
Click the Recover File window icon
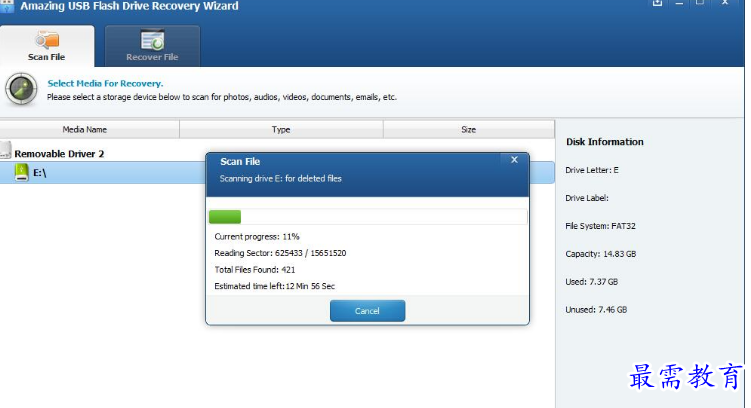[152, 40]
